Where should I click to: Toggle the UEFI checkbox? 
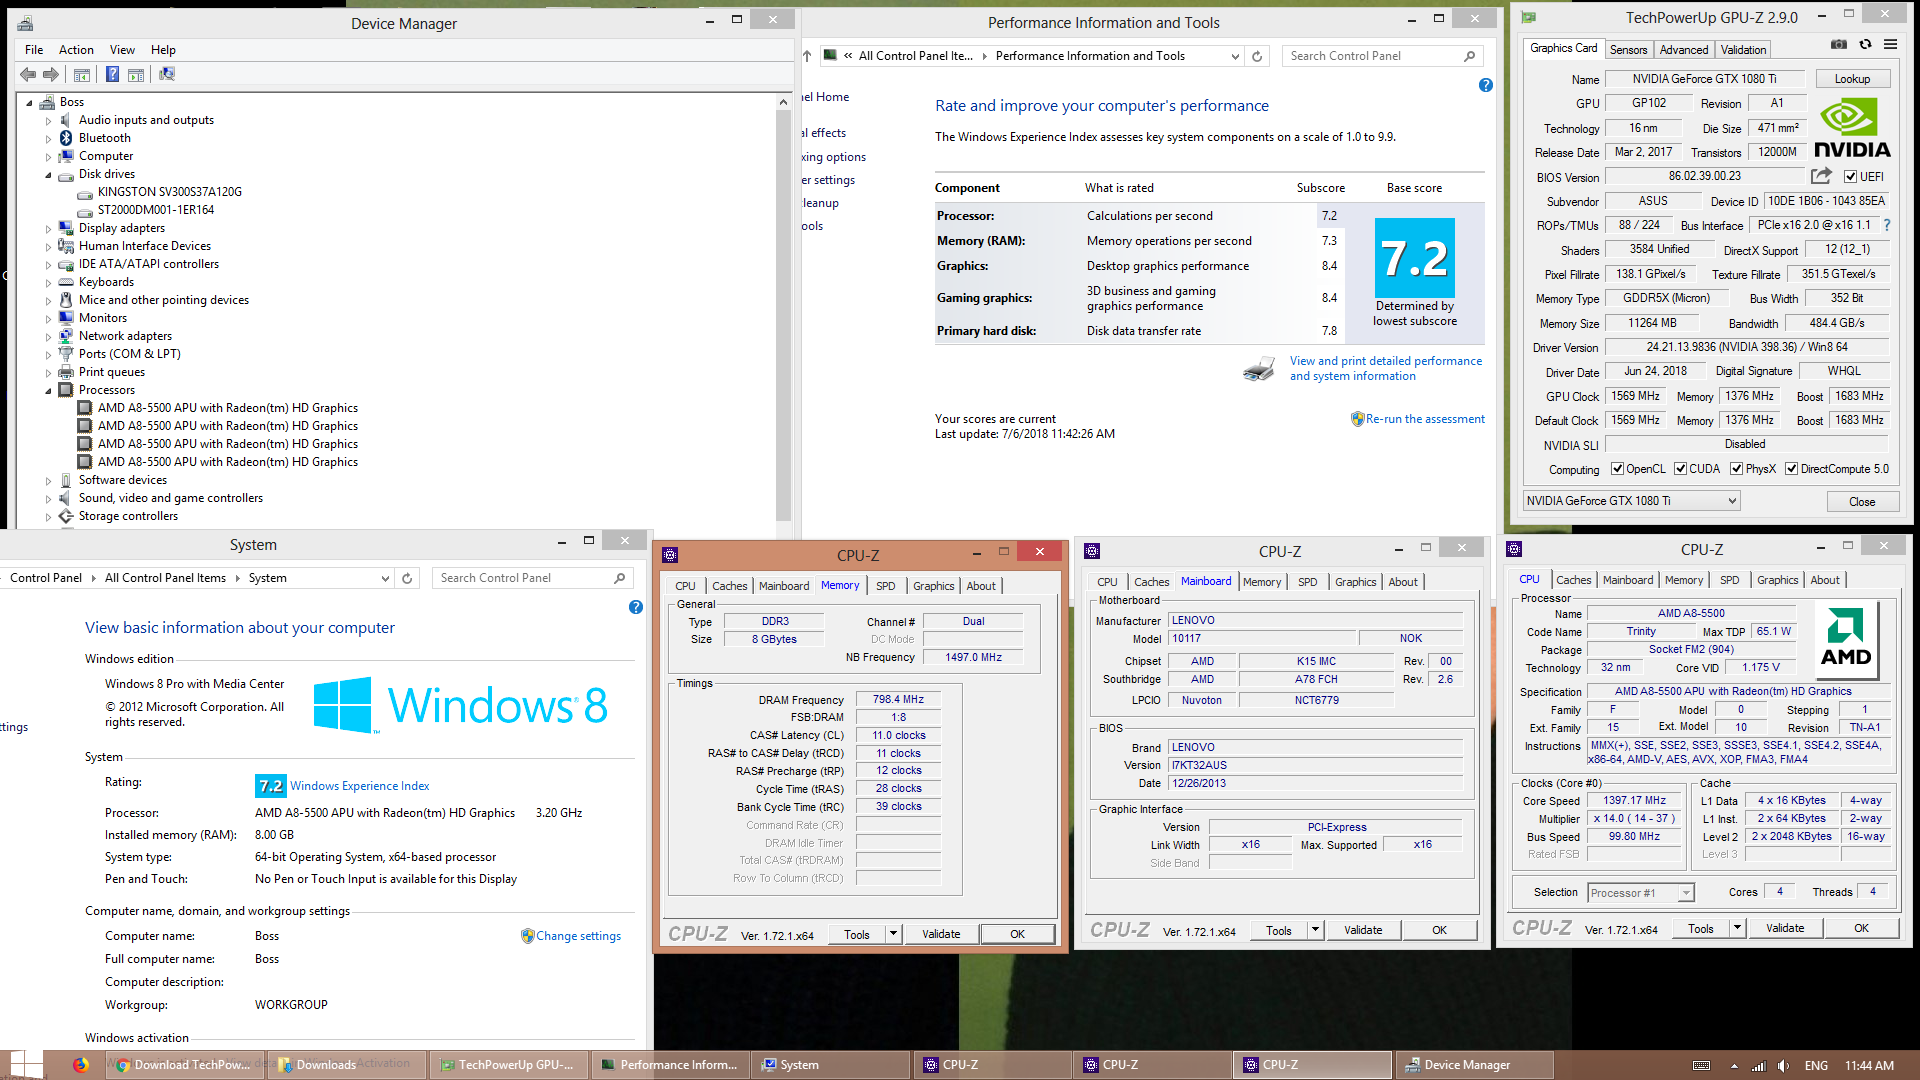[1851, 177]
